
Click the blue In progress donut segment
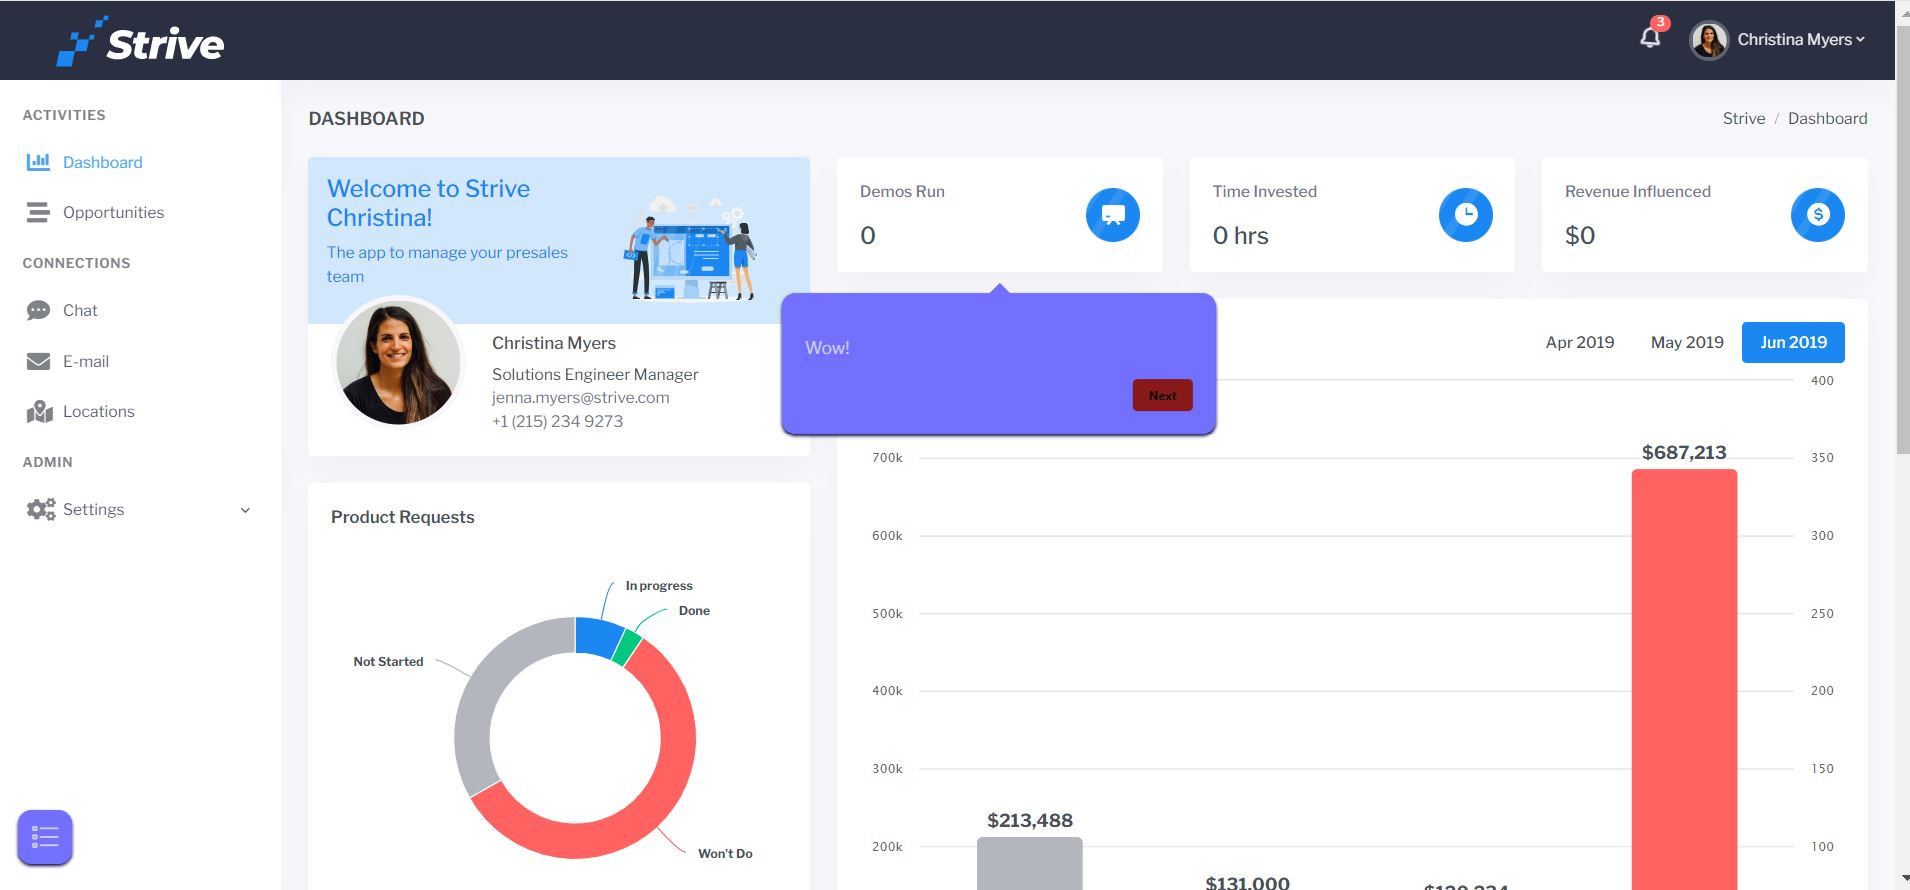click(599, 637)
